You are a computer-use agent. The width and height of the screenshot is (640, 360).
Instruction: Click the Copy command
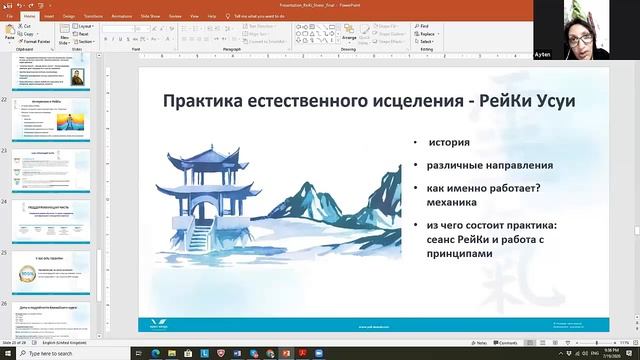click(26, 34)
